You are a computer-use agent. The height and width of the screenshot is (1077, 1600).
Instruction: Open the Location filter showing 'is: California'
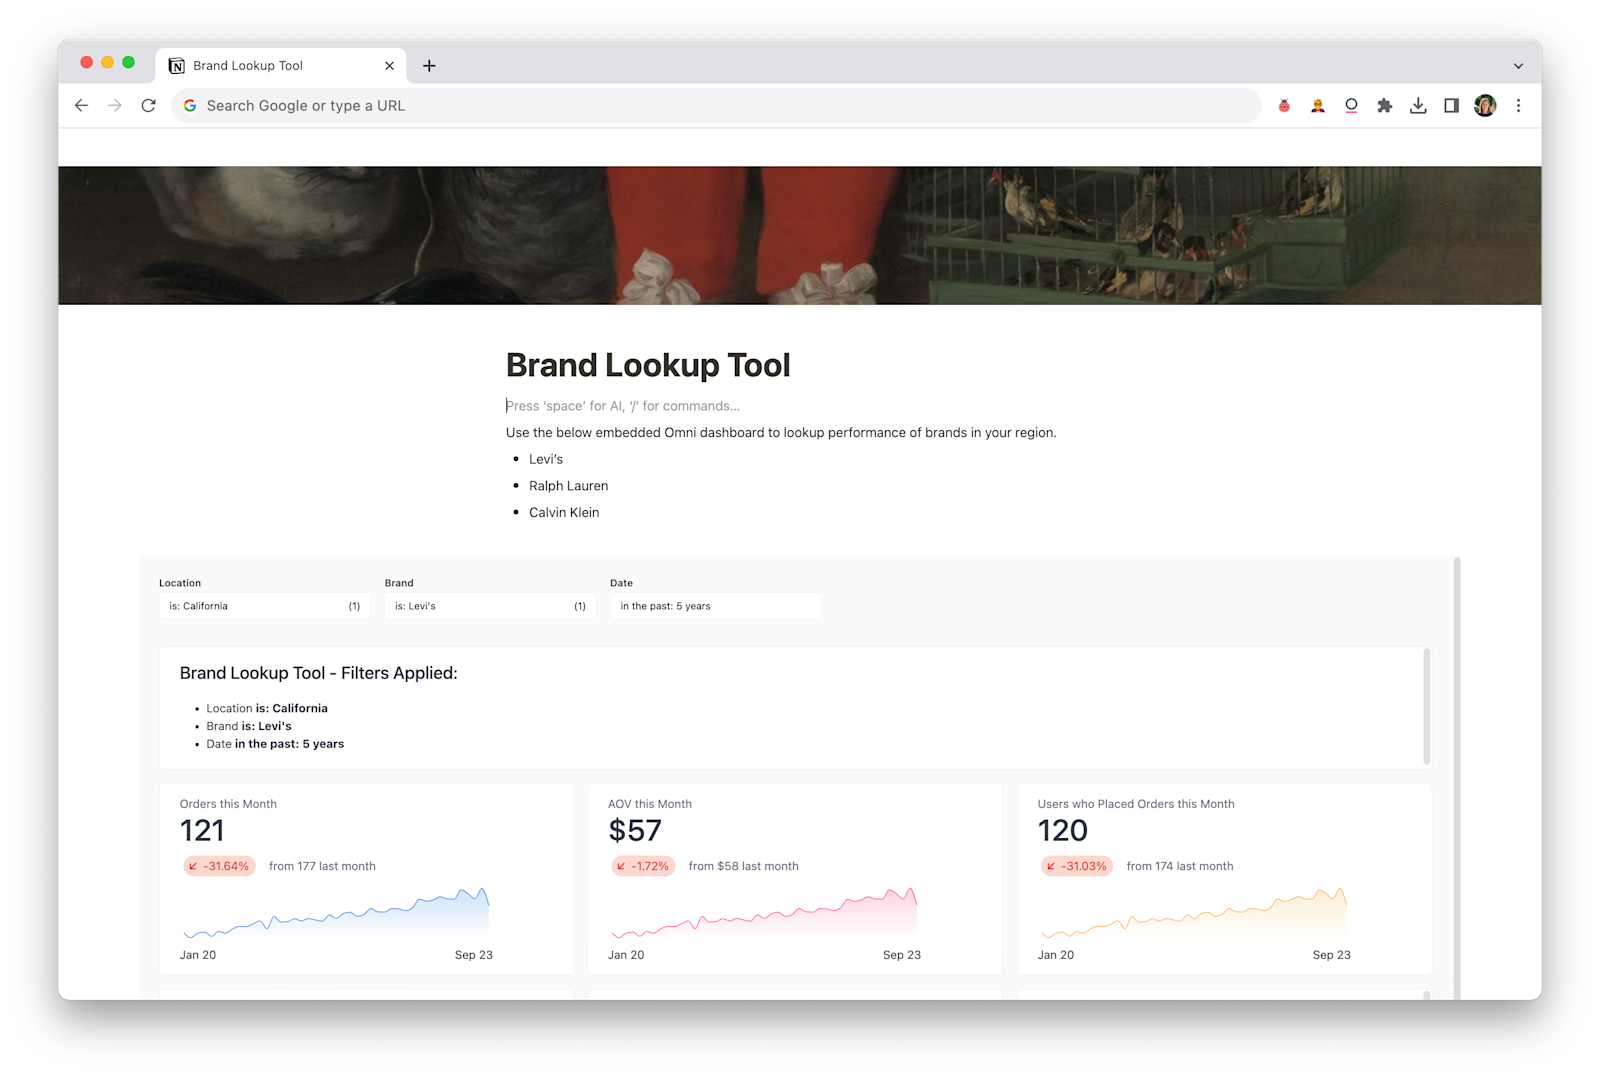[x=263, y=605]
